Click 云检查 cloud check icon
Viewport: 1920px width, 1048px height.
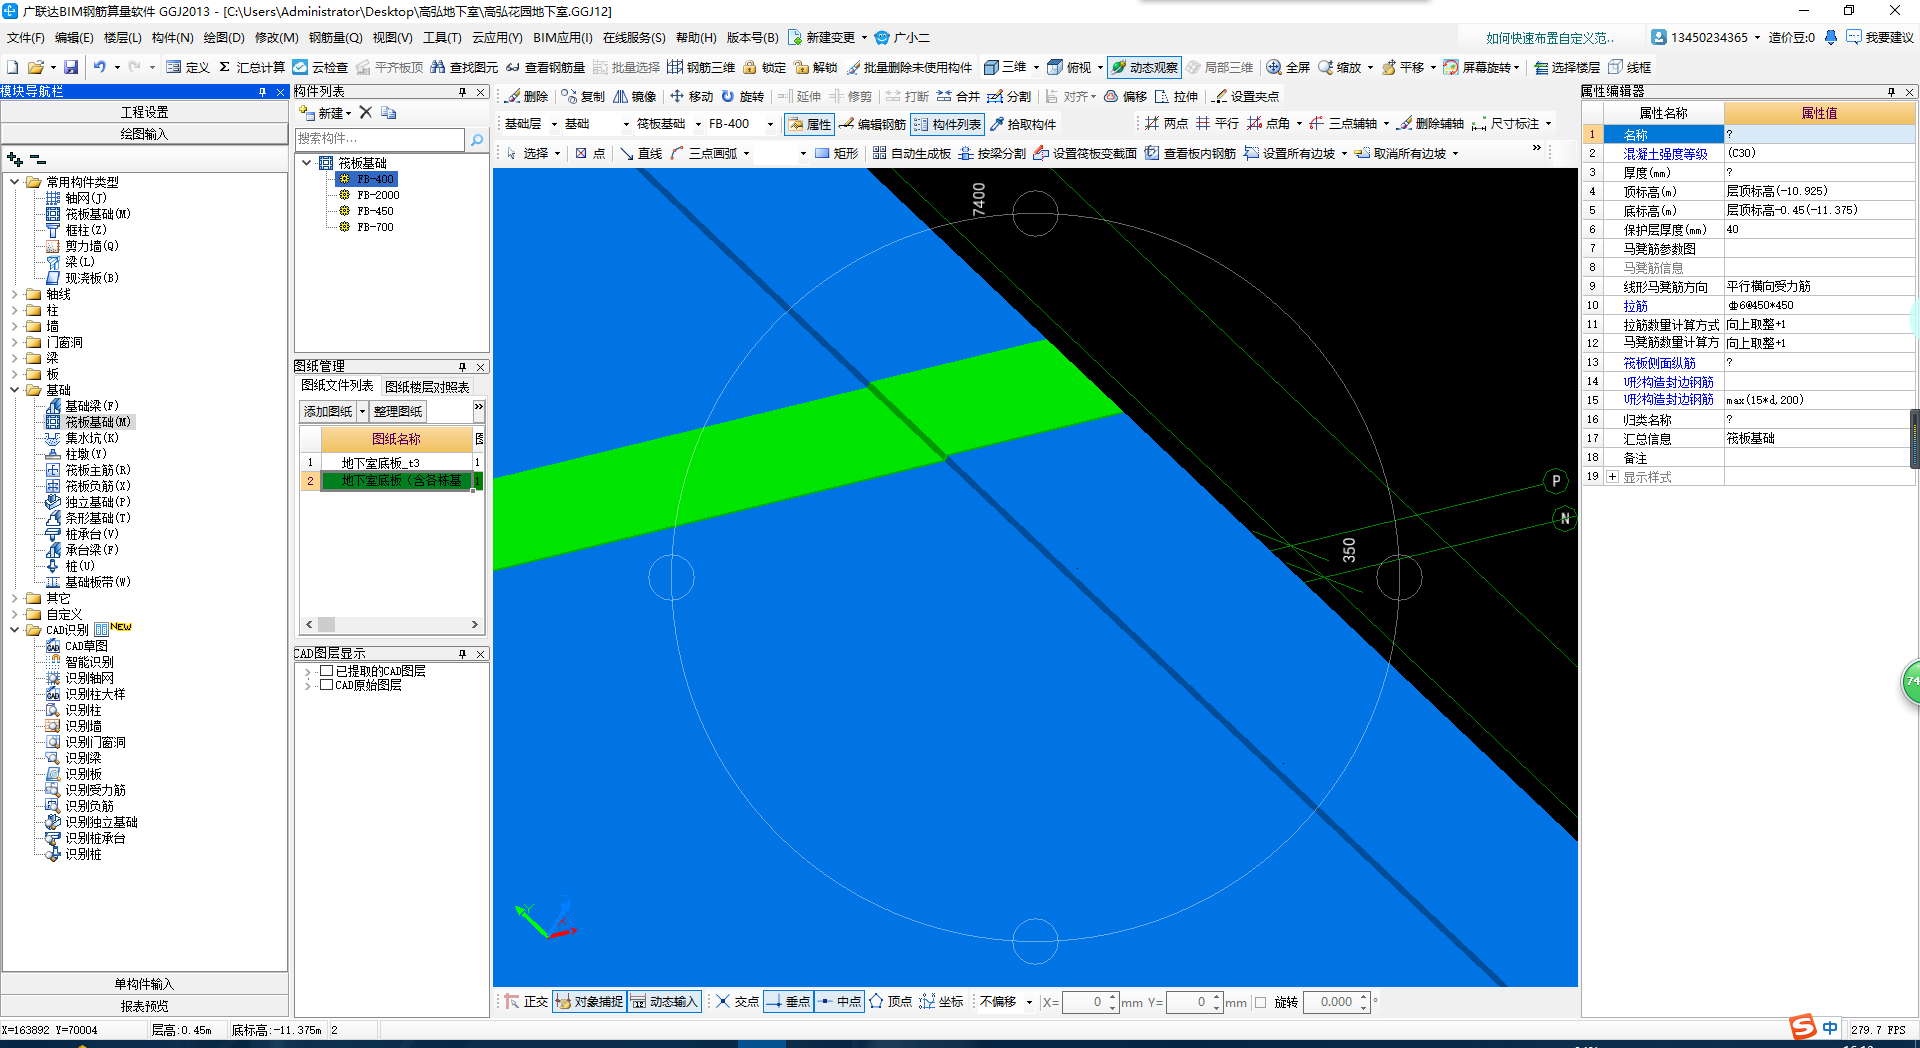pos(300,67)
